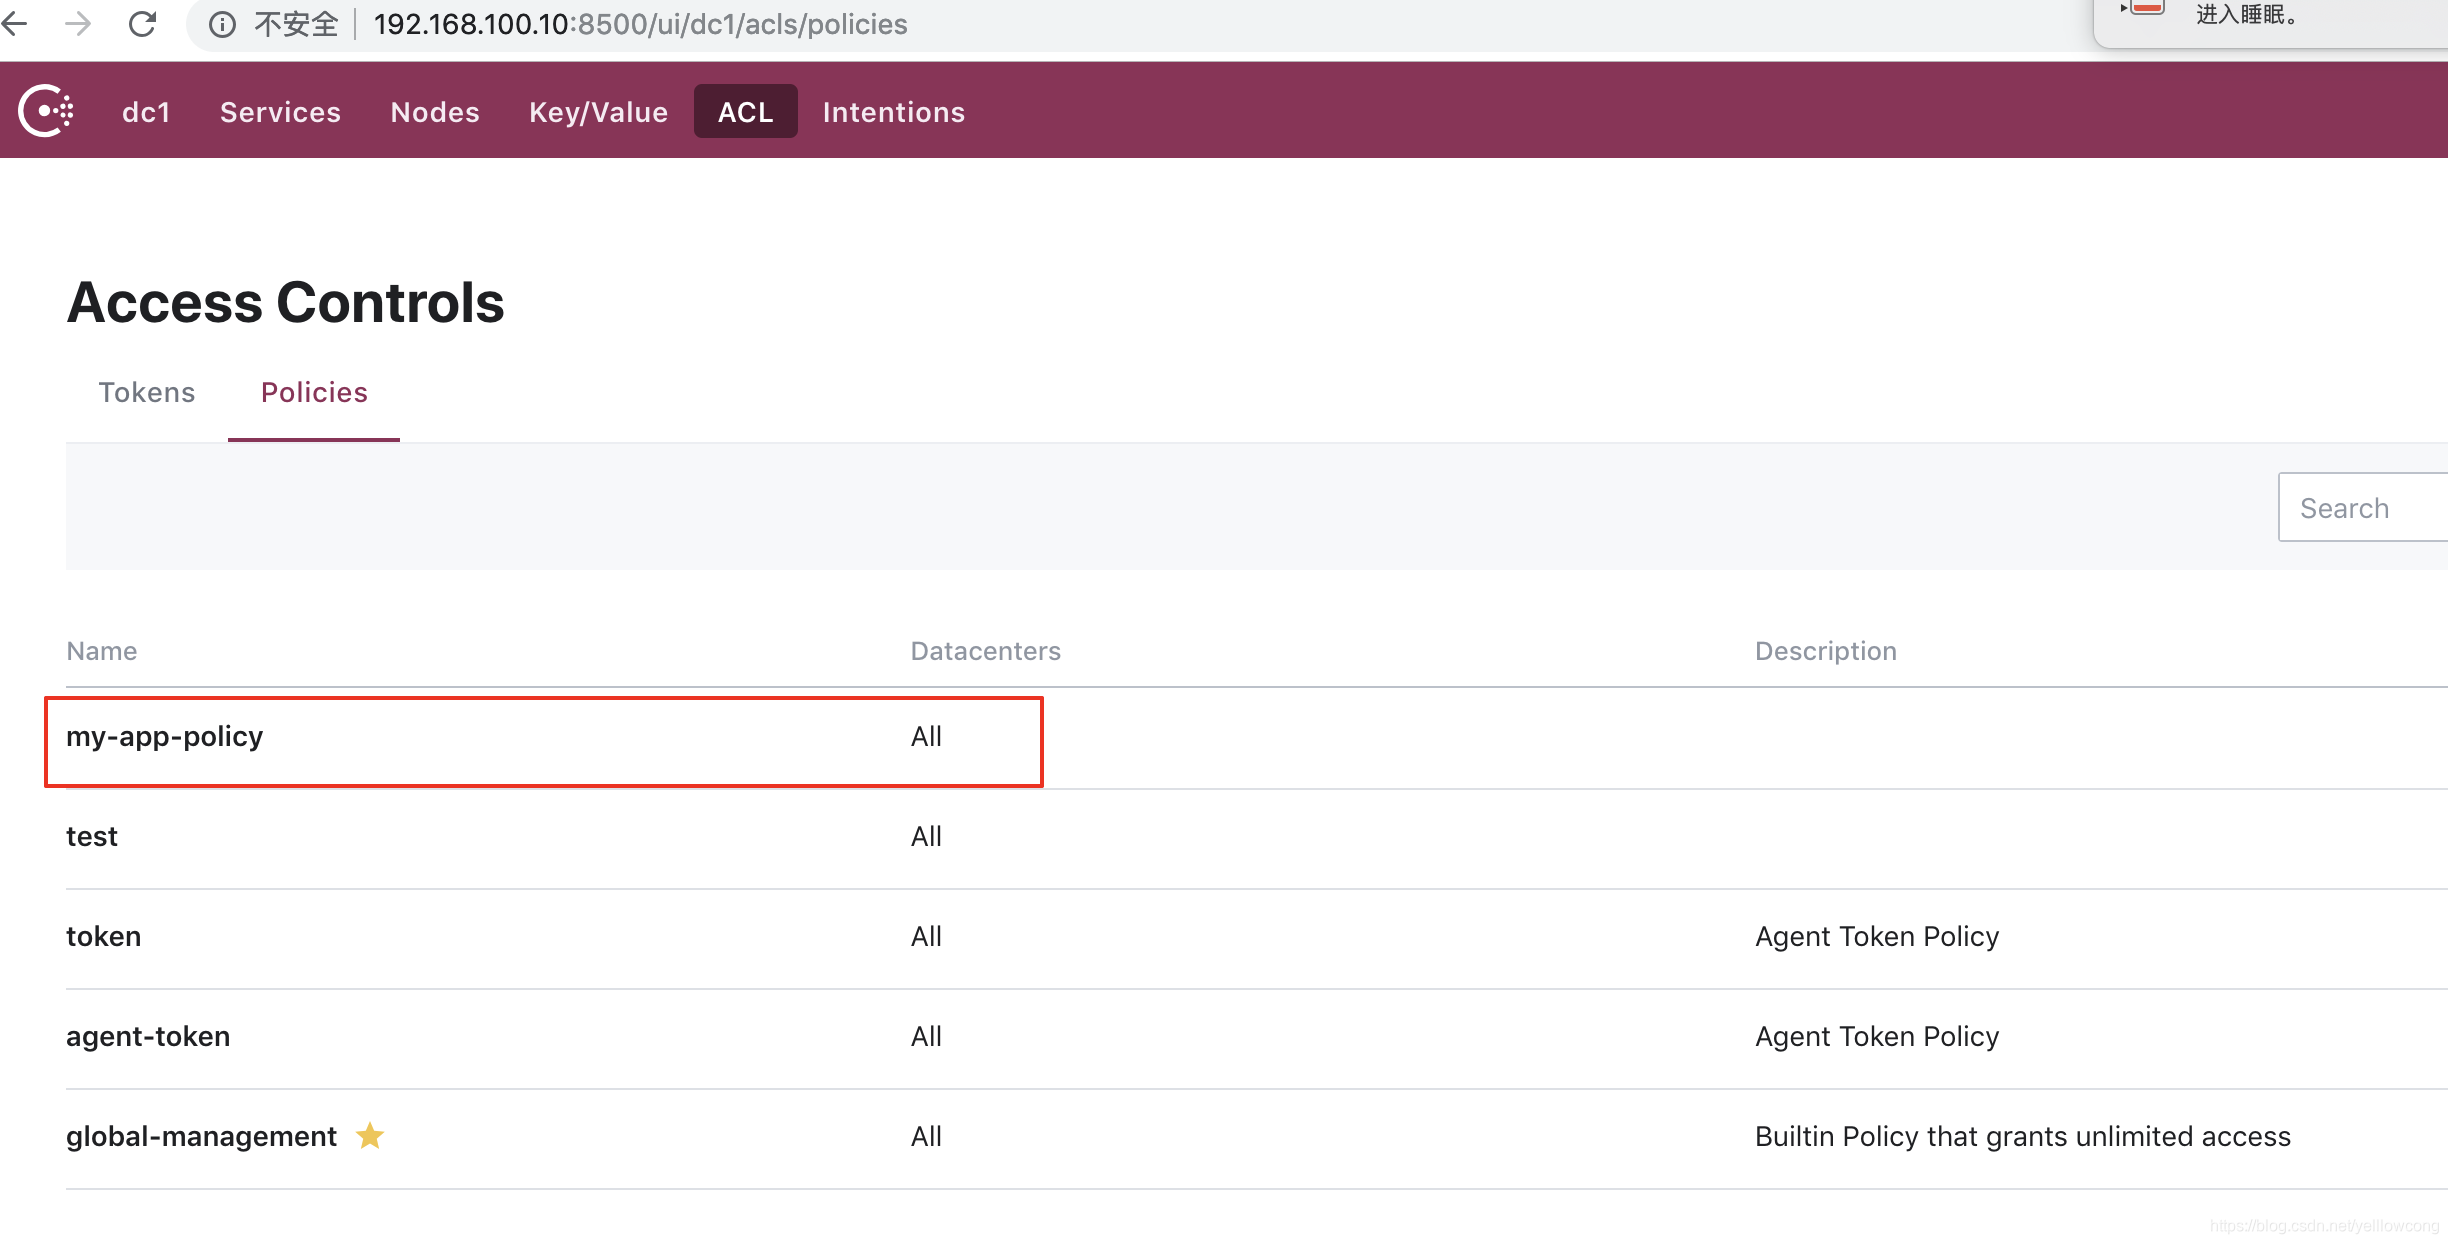Go to the Nodes page
This screenshot has height=1244, width=2448.
coord(435,112)
